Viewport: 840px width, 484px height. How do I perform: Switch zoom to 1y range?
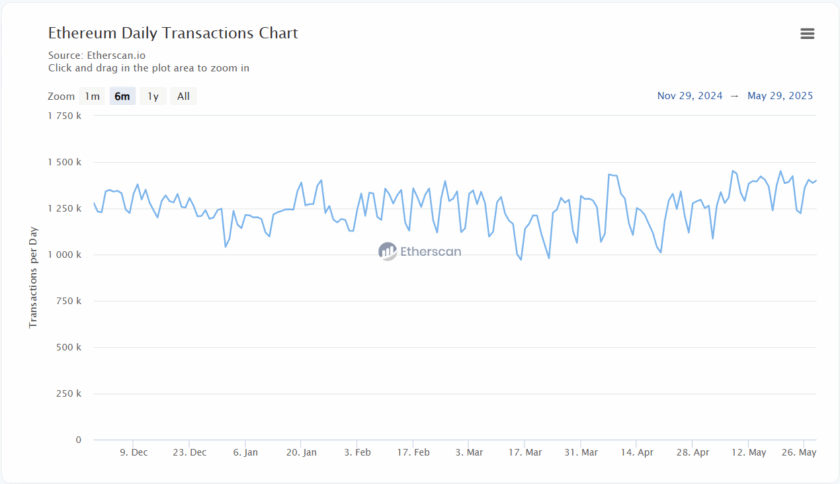point(153,97)
